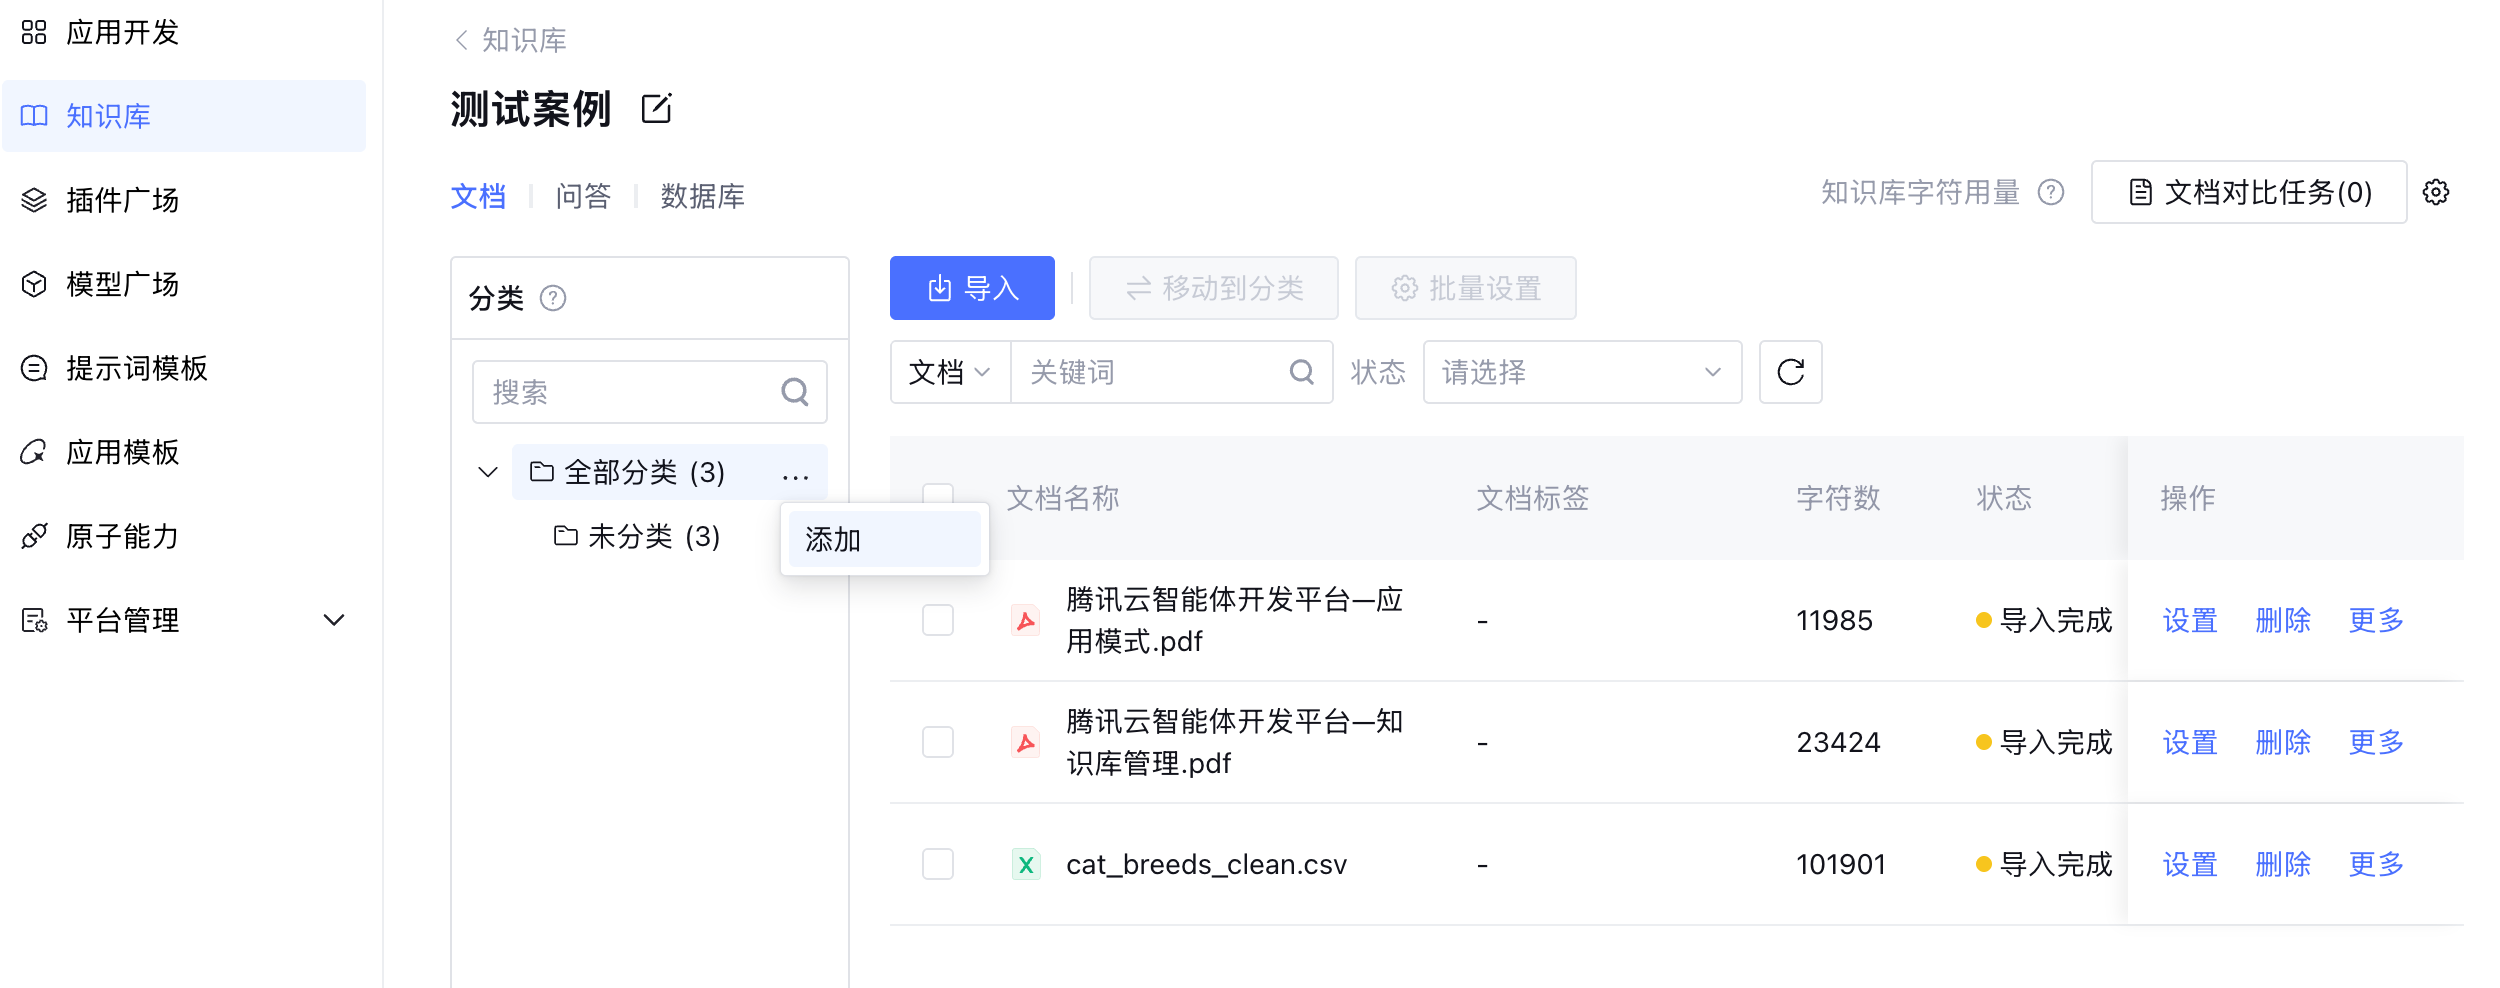
Task: Select checkbox for 腾讯云智能体开发平台—知识库管理.pdf
Action: pyautogui.click(x=937, y=742)
